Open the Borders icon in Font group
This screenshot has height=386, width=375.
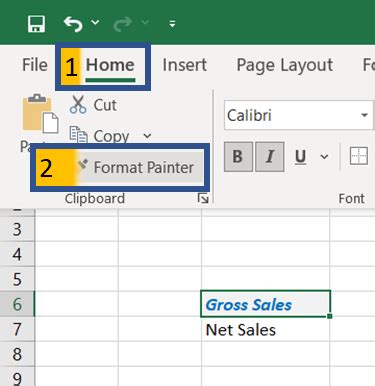tap(359, 156)
